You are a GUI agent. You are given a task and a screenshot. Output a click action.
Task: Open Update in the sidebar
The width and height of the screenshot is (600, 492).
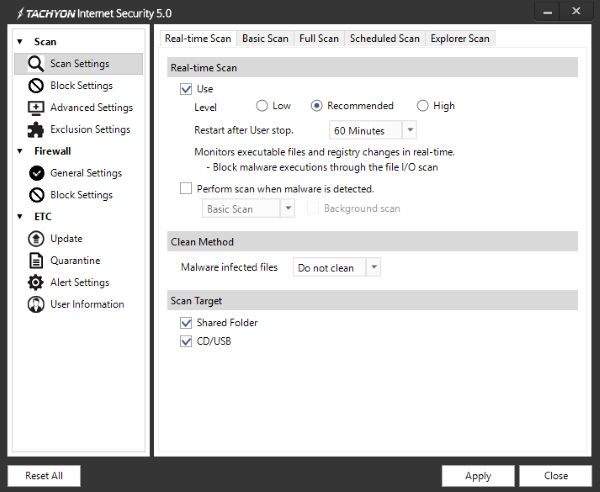tap(66, 239)
